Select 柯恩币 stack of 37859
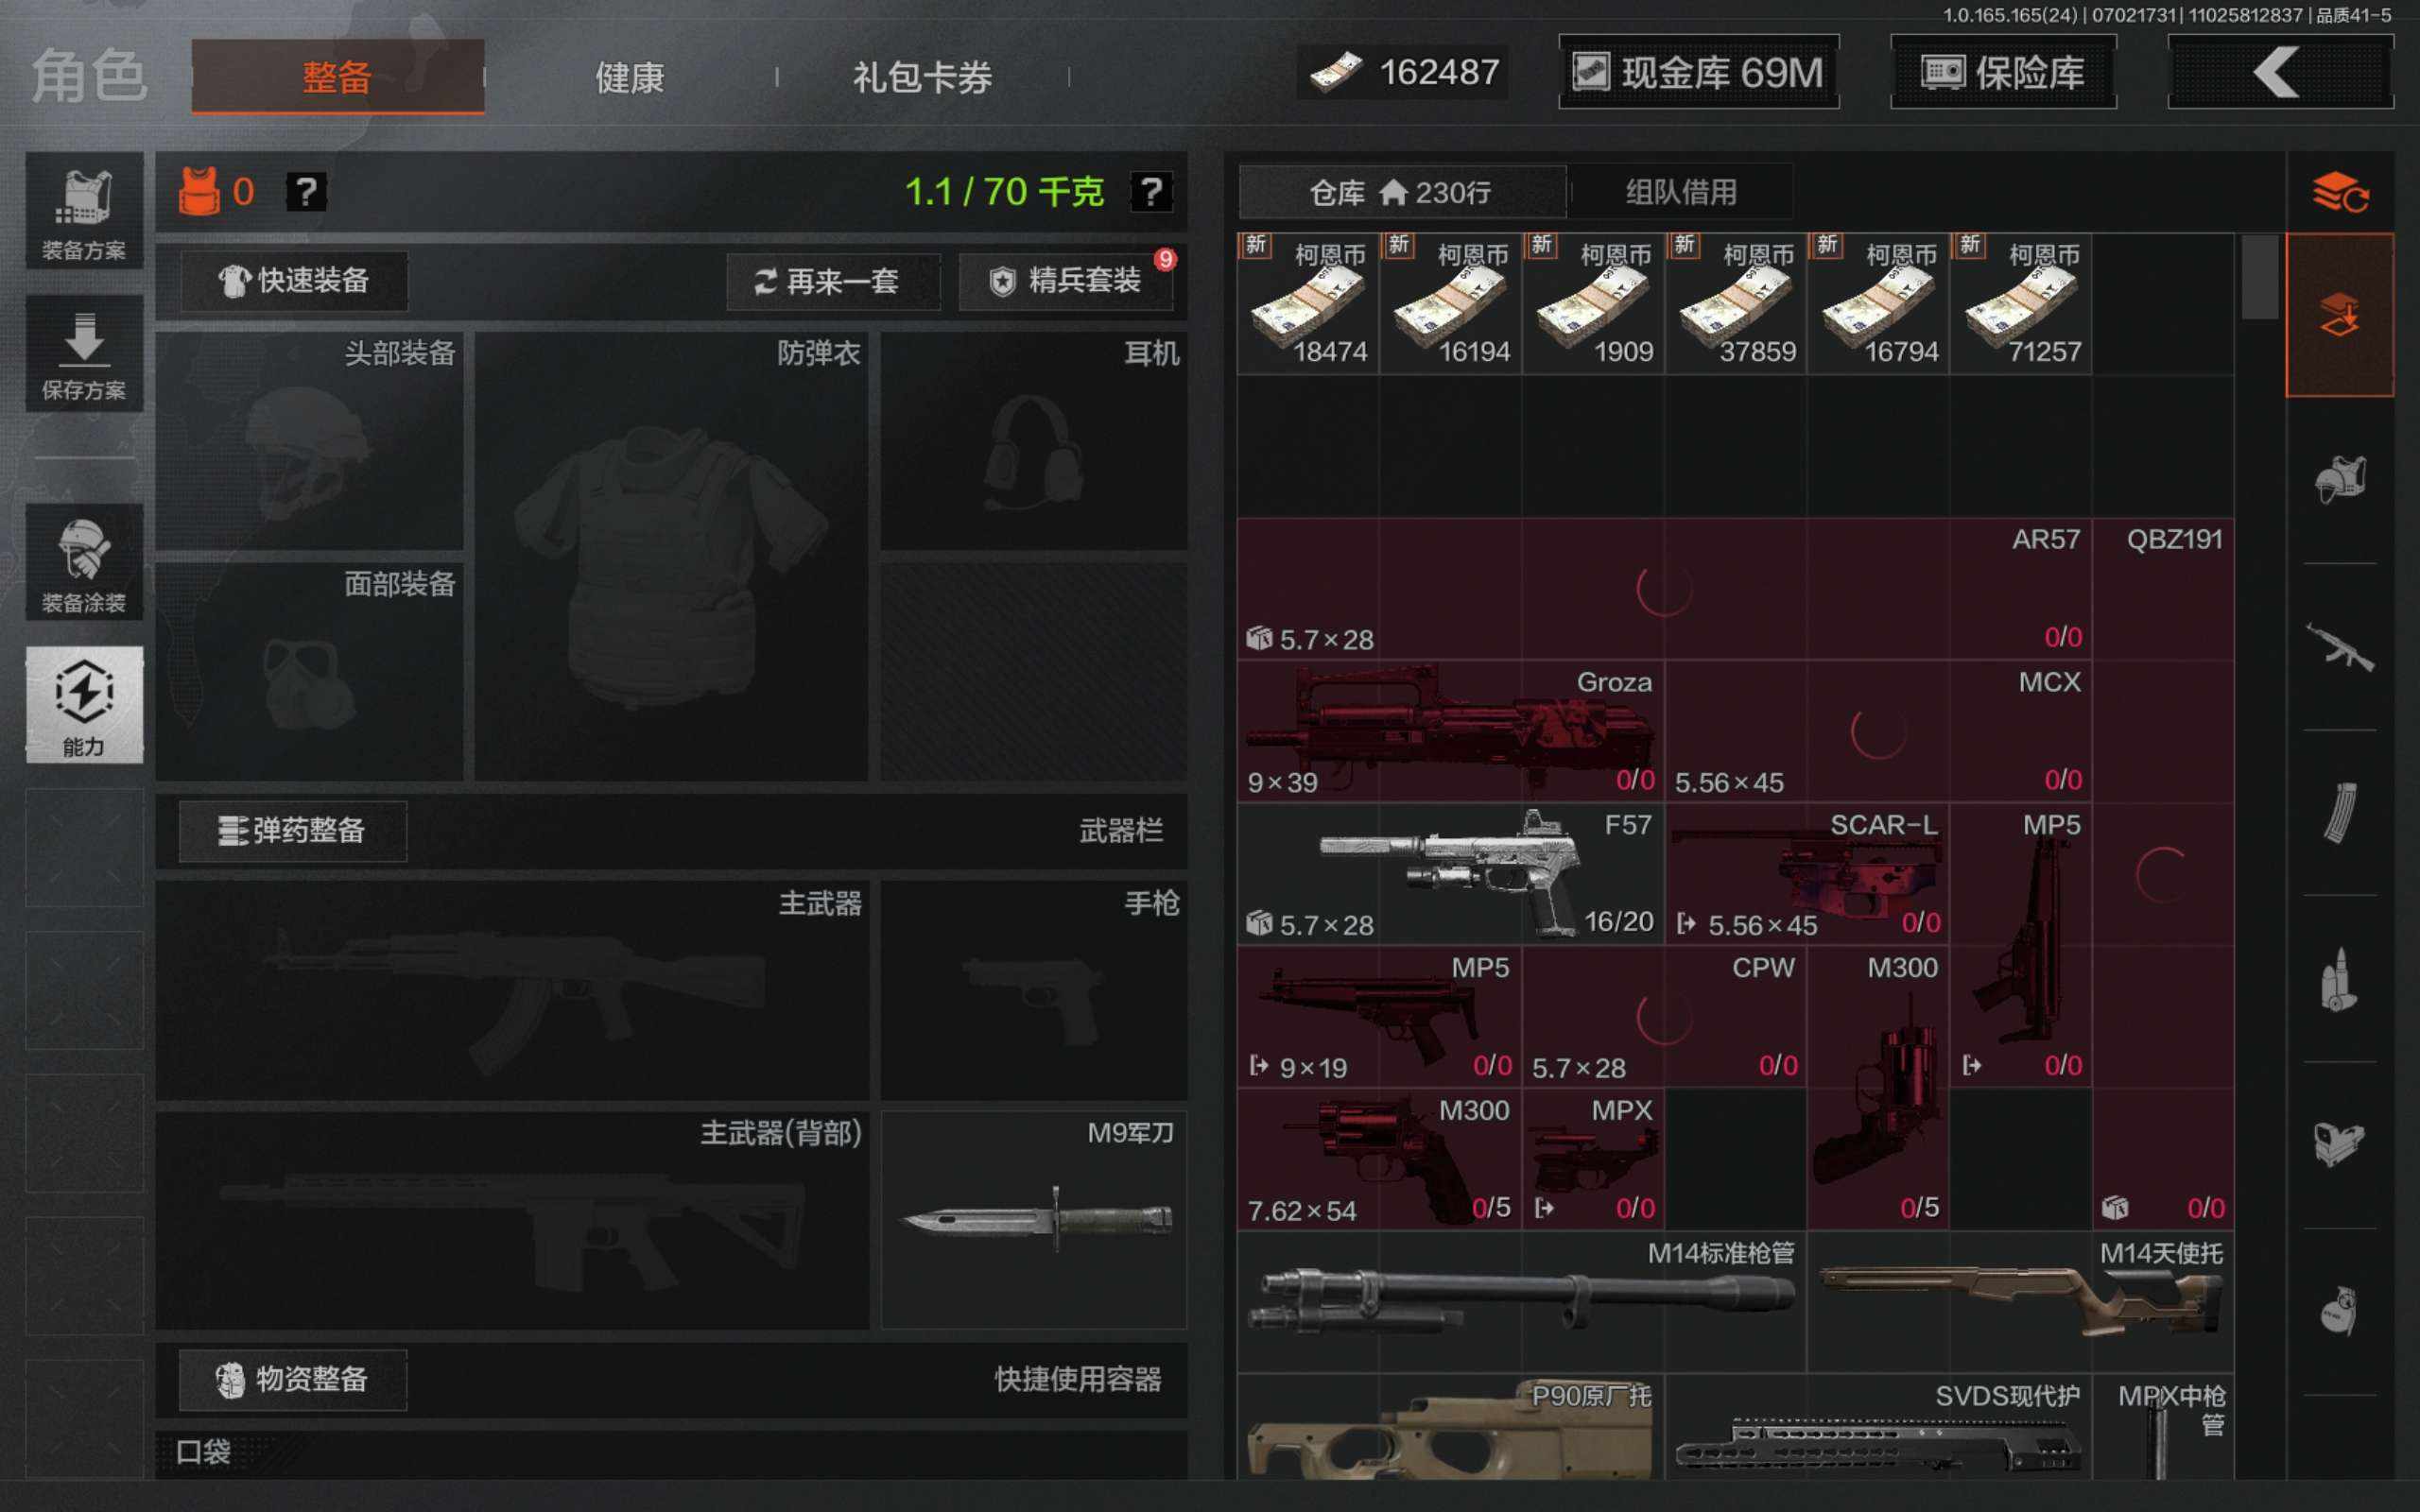Screen dimensions: 2420x1512 coord(1736,304)
